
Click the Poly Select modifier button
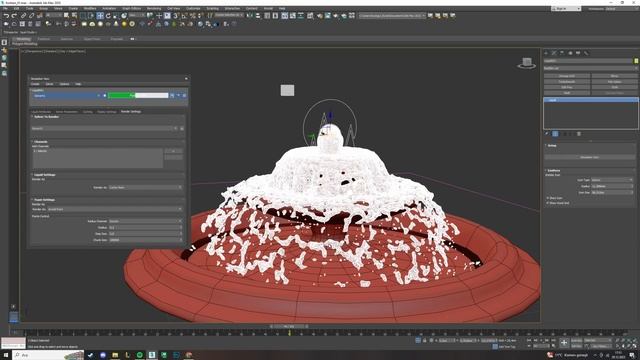point(614,82)
